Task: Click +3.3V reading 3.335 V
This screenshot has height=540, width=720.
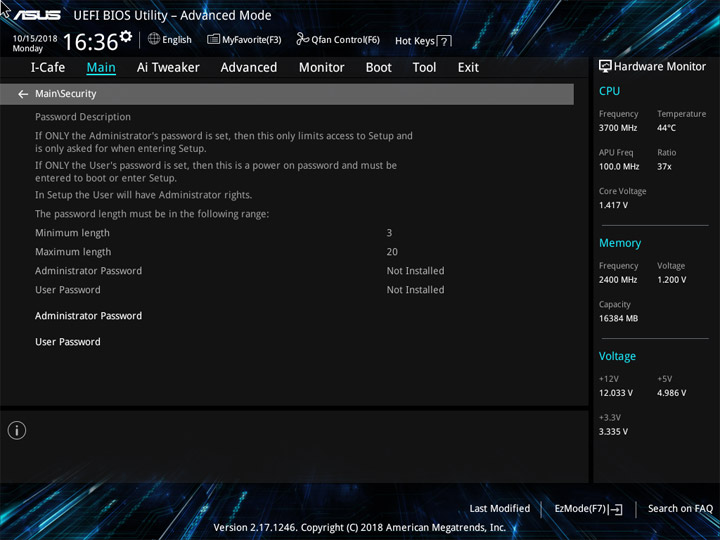Action: click(613, 432)
